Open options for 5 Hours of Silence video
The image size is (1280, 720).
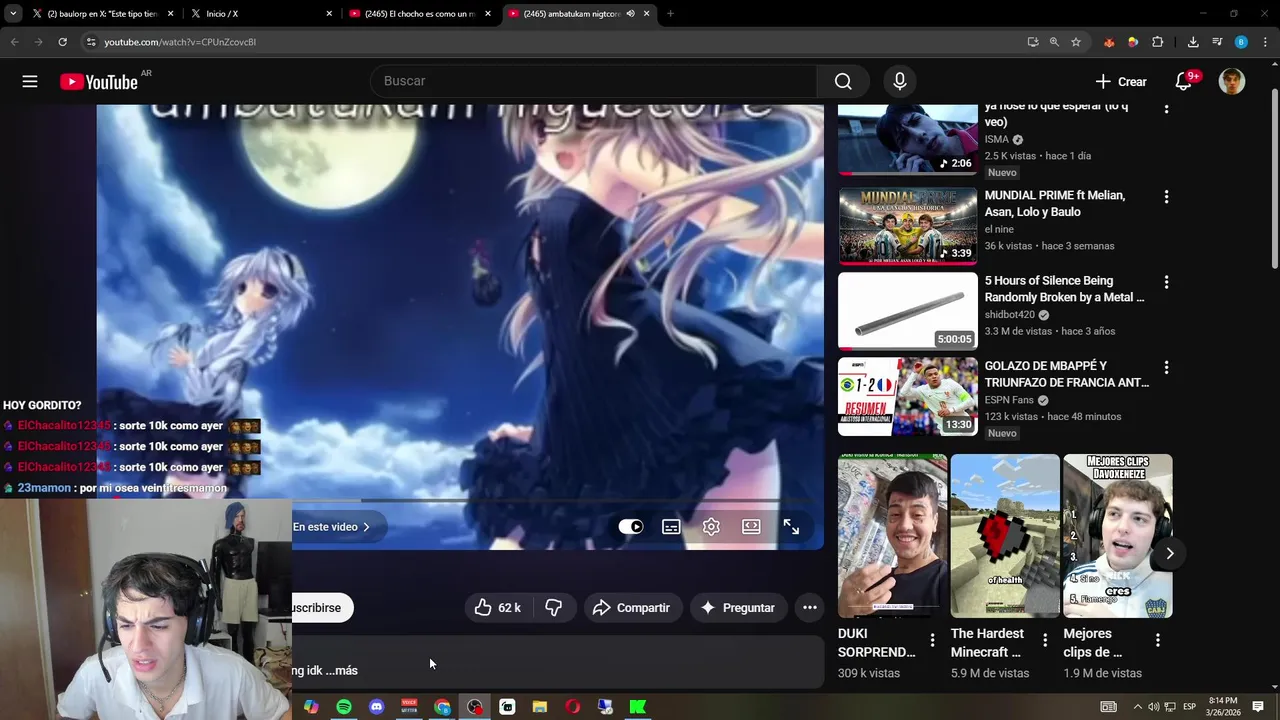1166,283
